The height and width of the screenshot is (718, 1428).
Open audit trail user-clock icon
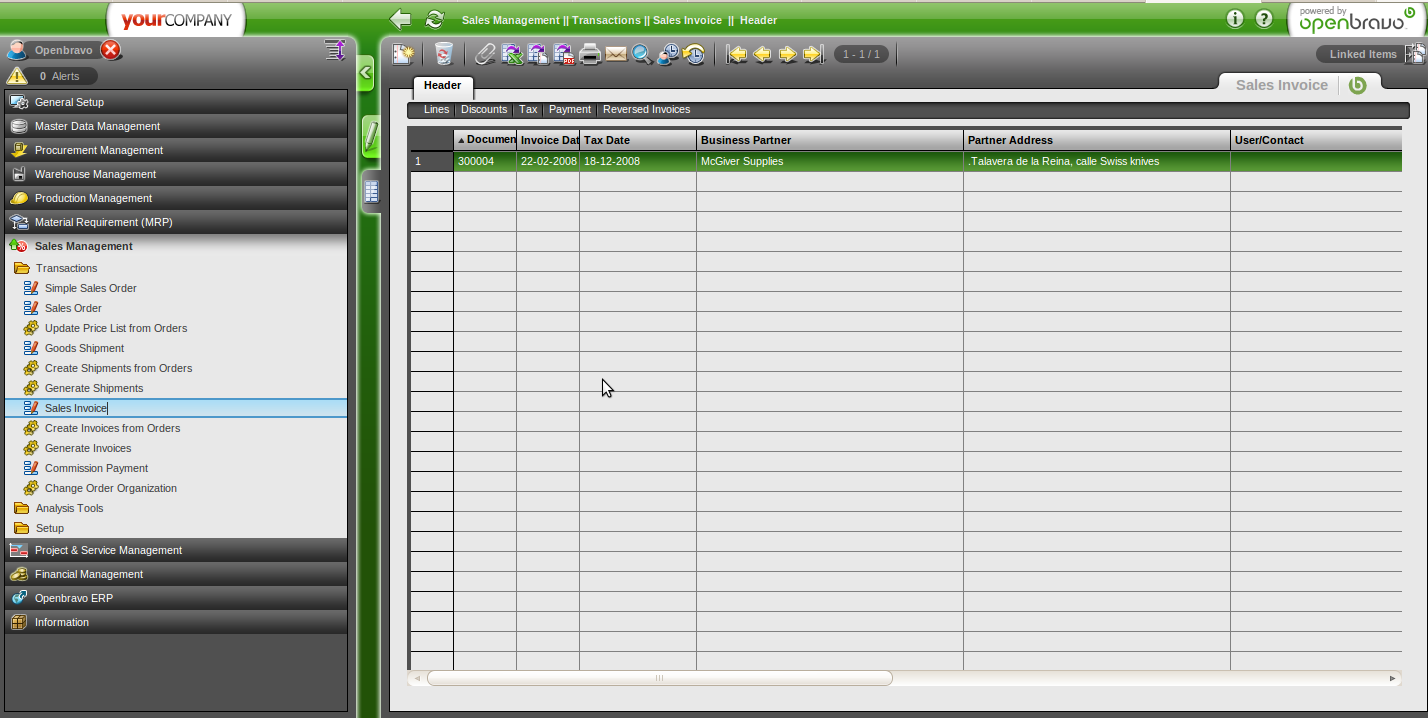(x=668, y=54)
